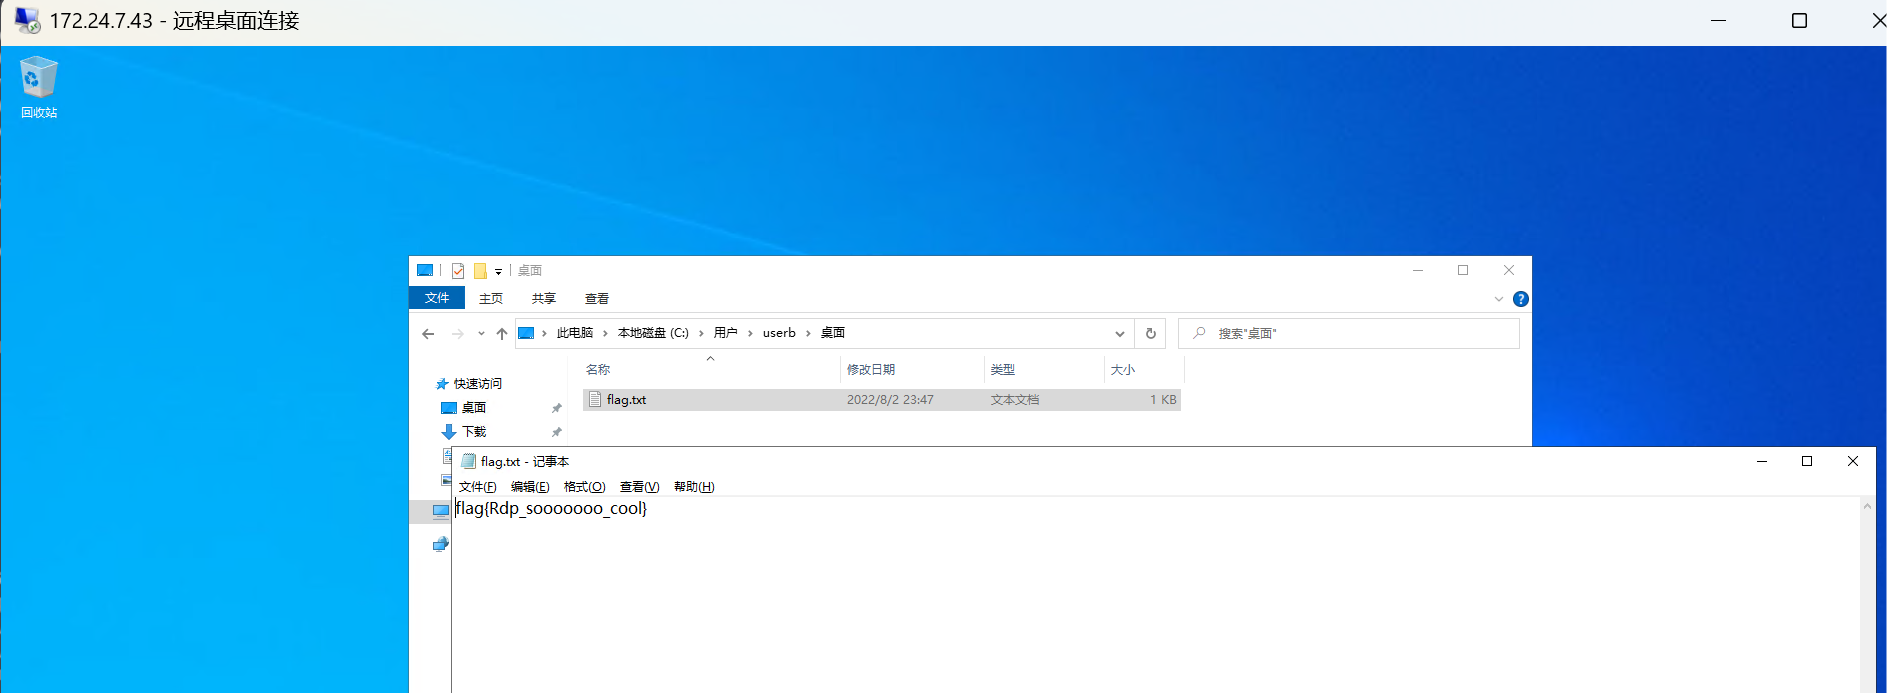1887x693 pixels.
Task: Go forward with the right arrow
Action: pos(458,334)
